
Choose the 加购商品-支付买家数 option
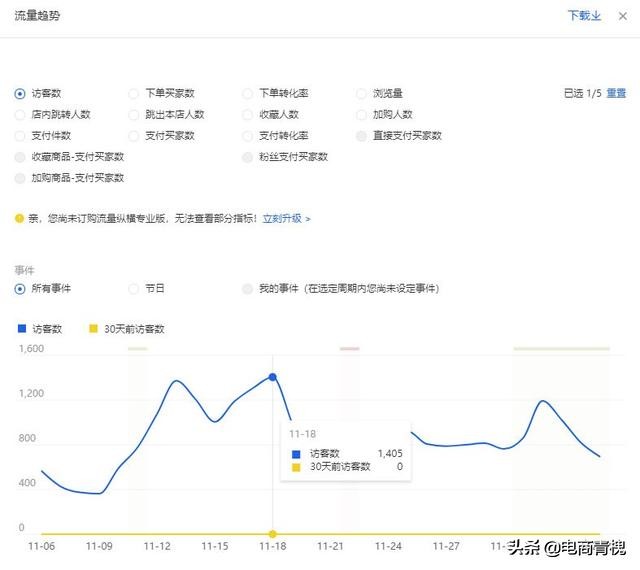(20, 178)
